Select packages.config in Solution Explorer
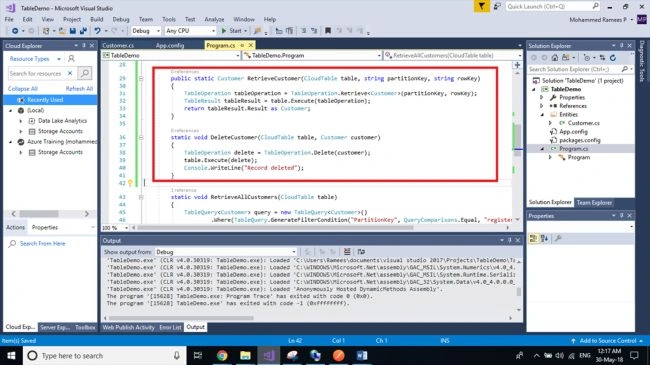Image resolution: width=650 pixels, height=365 pixels. point(580,140)
